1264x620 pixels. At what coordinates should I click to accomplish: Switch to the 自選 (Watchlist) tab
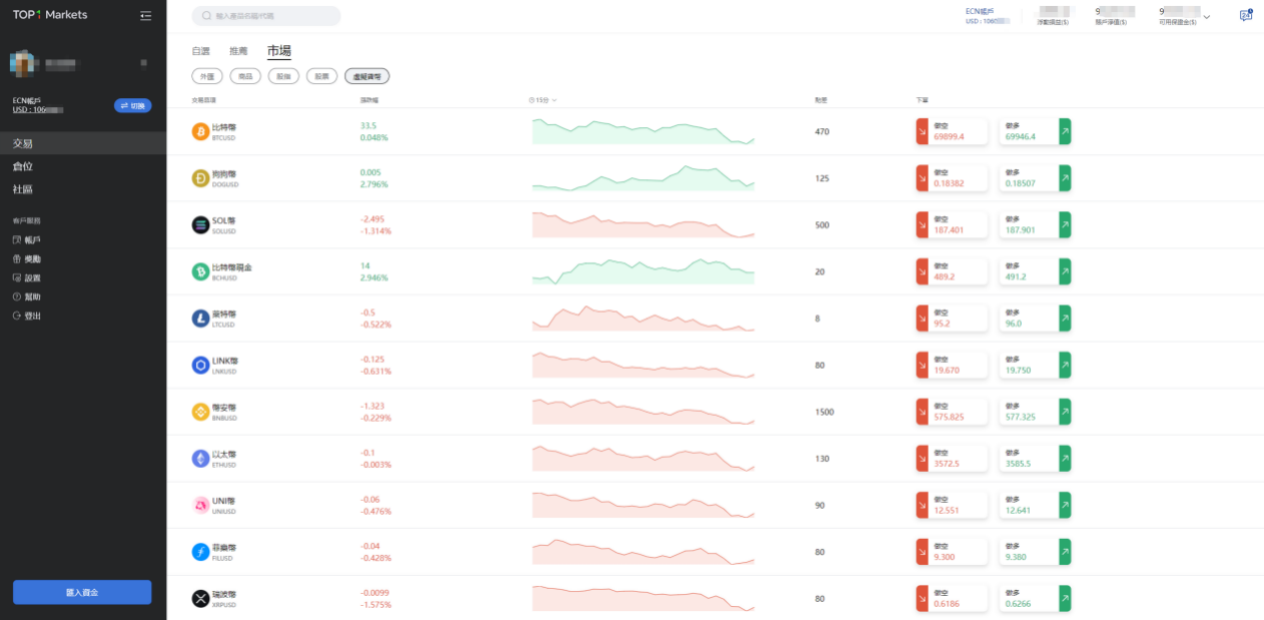tap(201, 51)
